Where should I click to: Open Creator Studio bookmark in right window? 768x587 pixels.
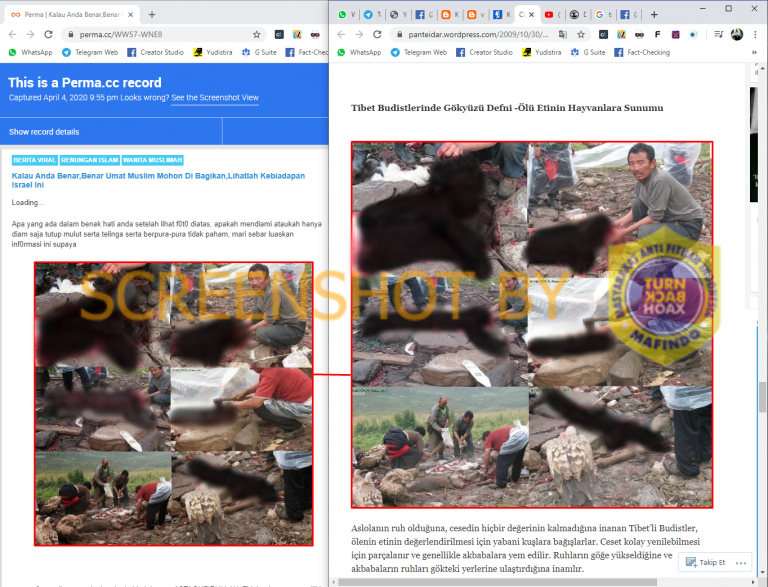coord(484,52)
